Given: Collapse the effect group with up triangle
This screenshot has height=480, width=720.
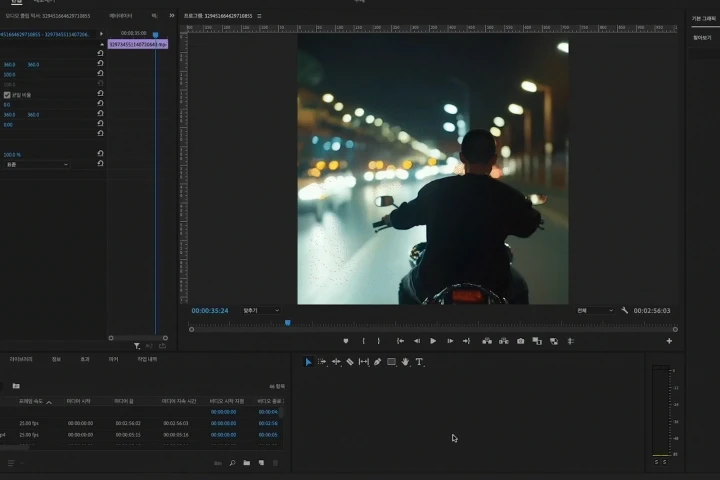Looking at the screenshot, I should (101, 44).
